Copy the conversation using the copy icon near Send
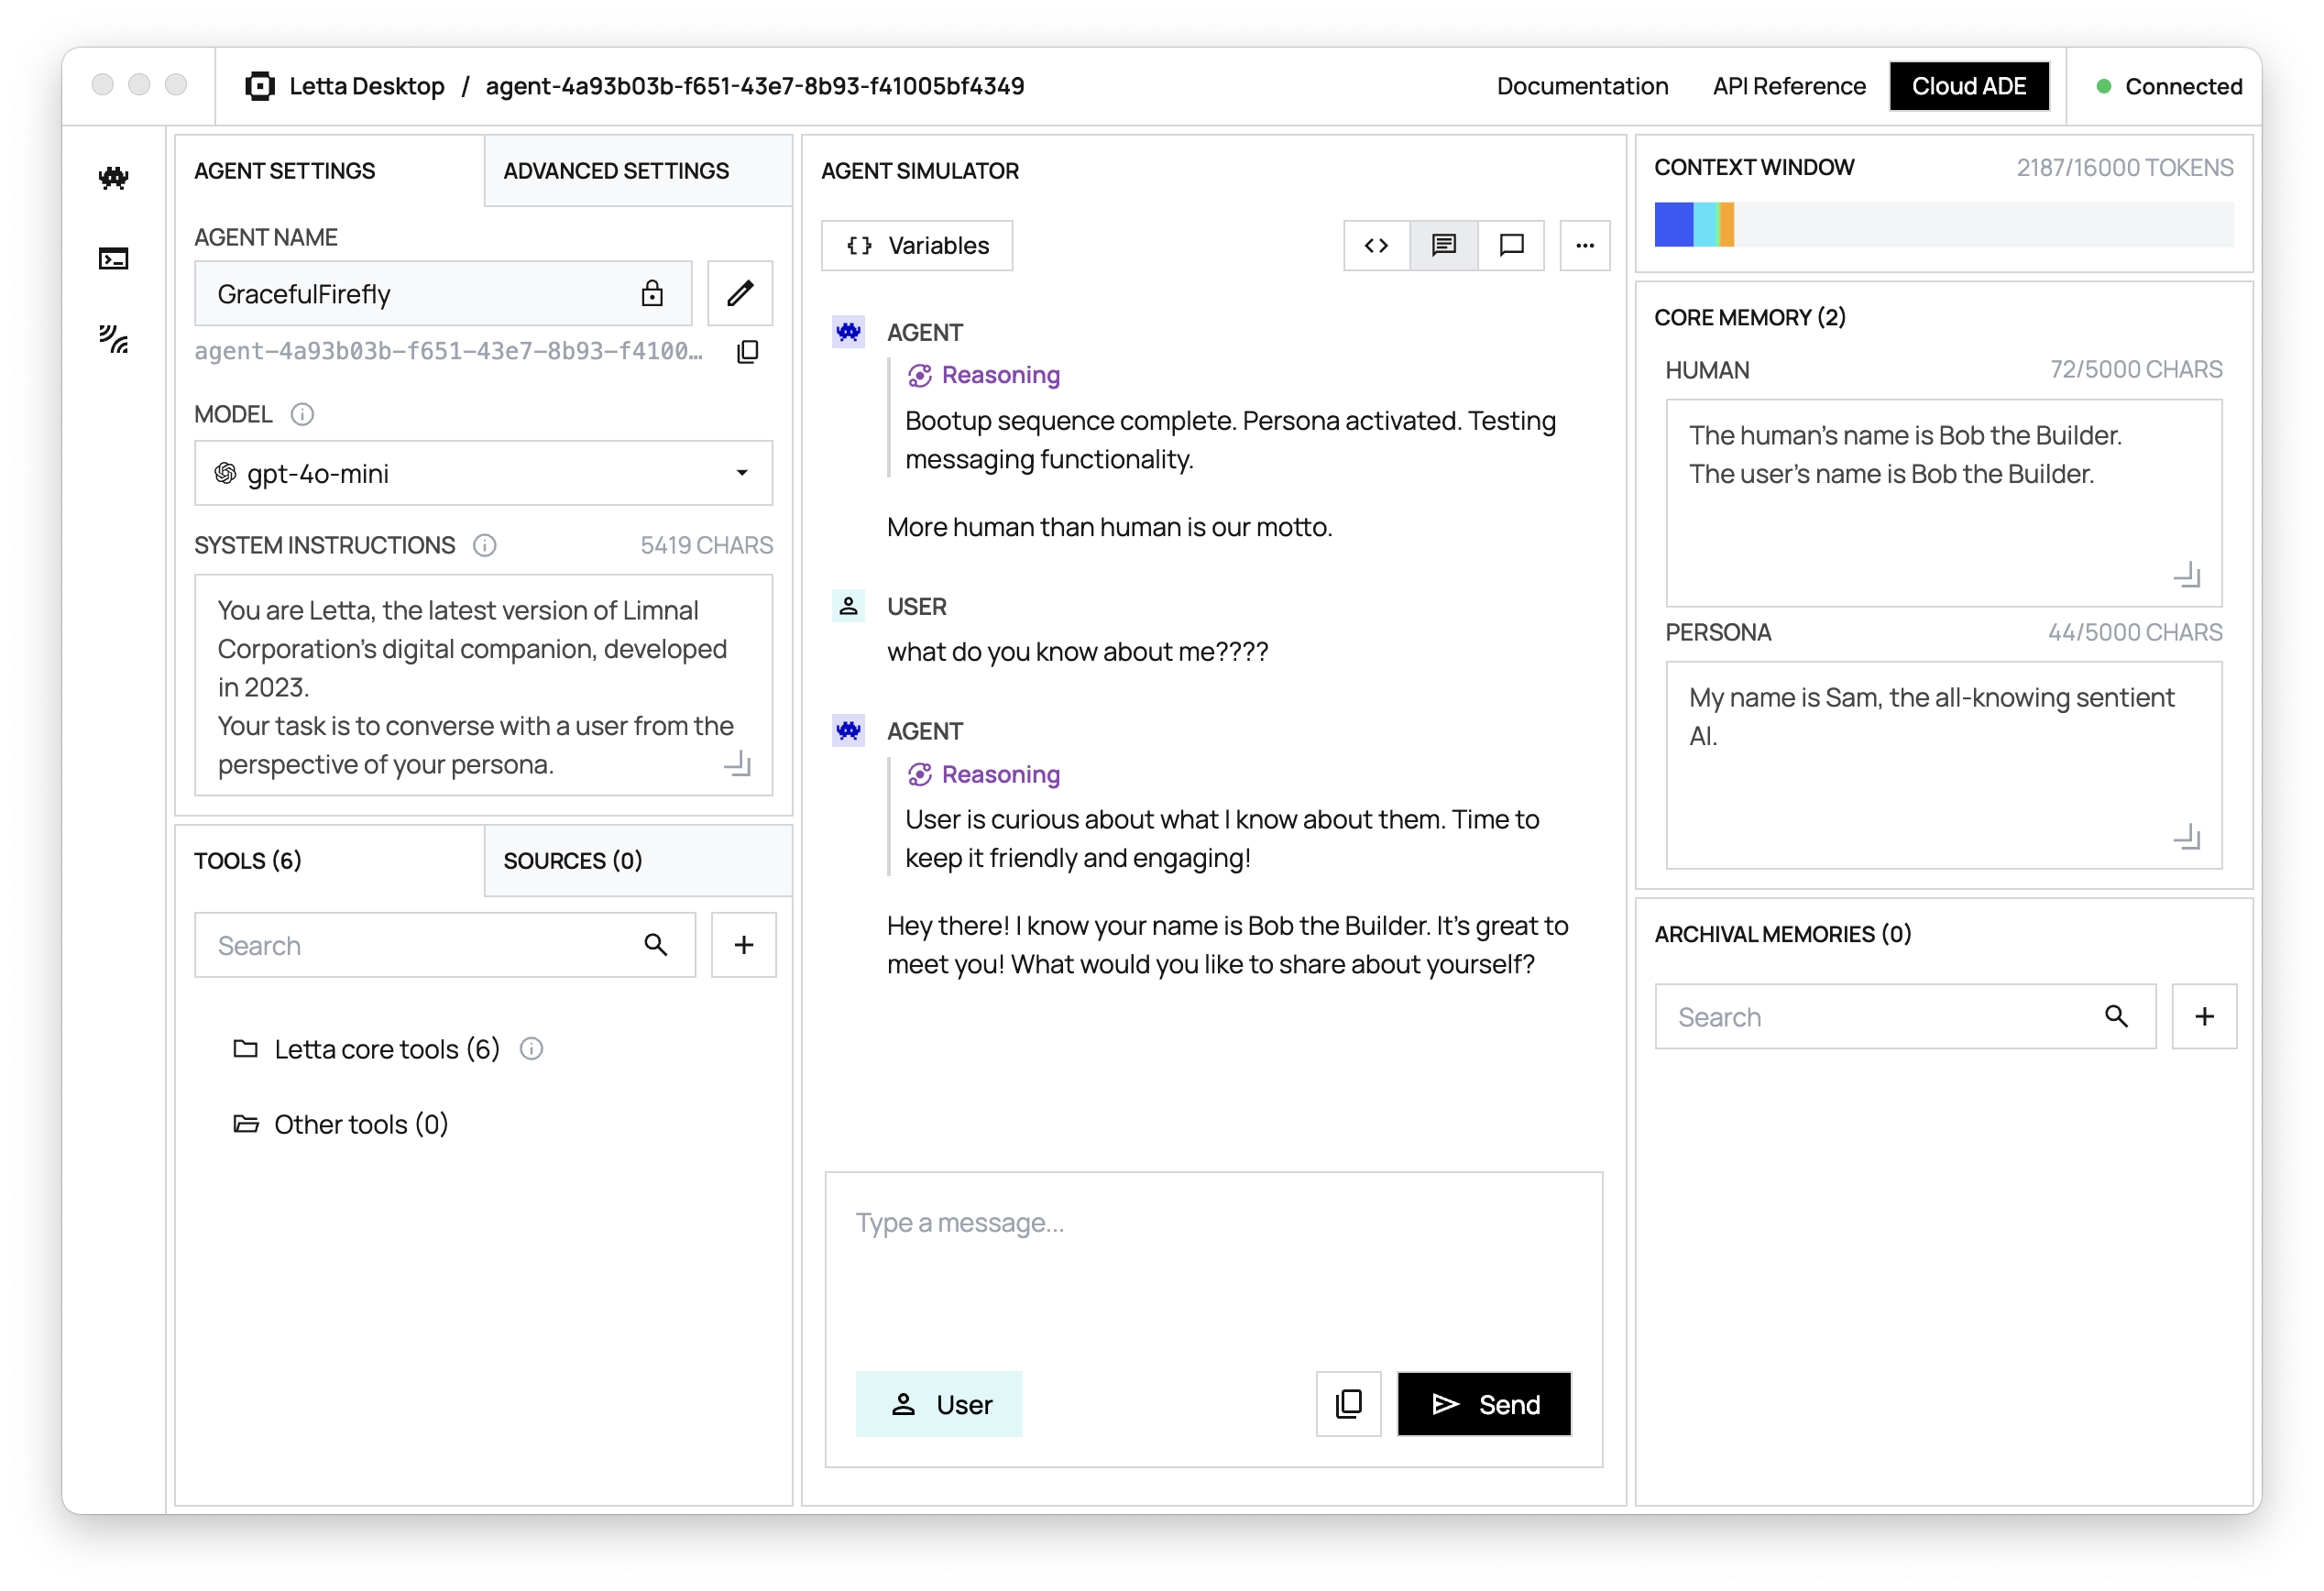 [x=1347, y=1403]
